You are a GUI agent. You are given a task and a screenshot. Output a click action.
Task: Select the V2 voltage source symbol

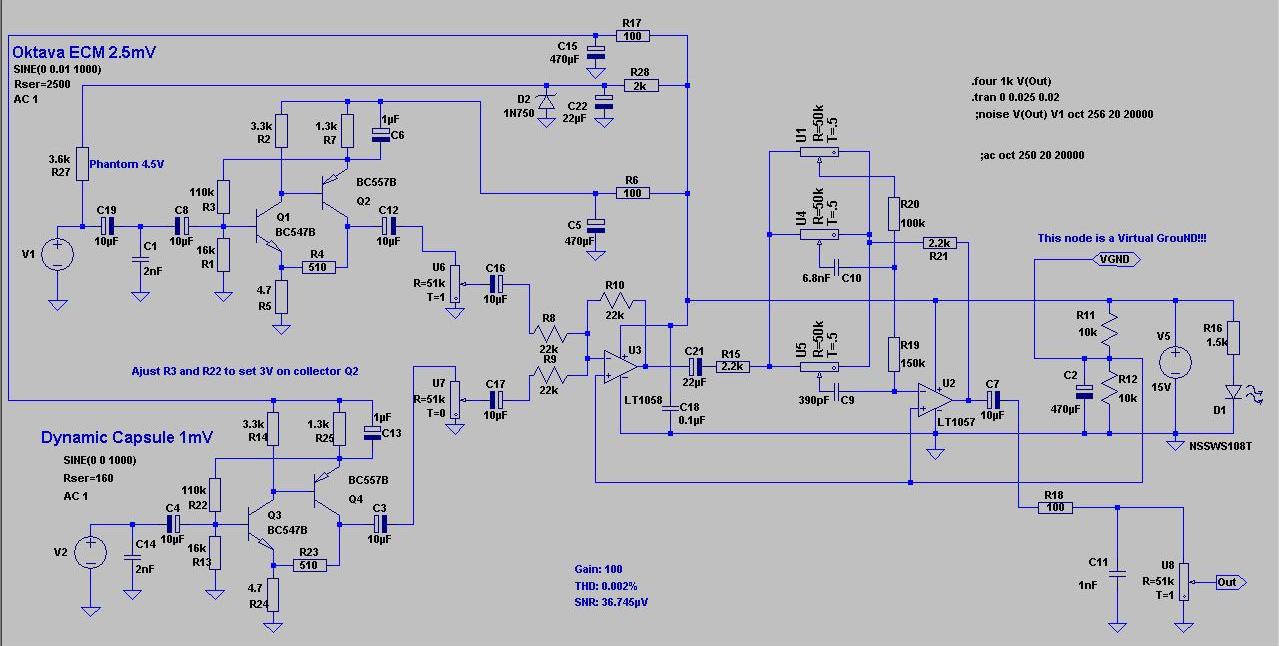coord(90,553)
